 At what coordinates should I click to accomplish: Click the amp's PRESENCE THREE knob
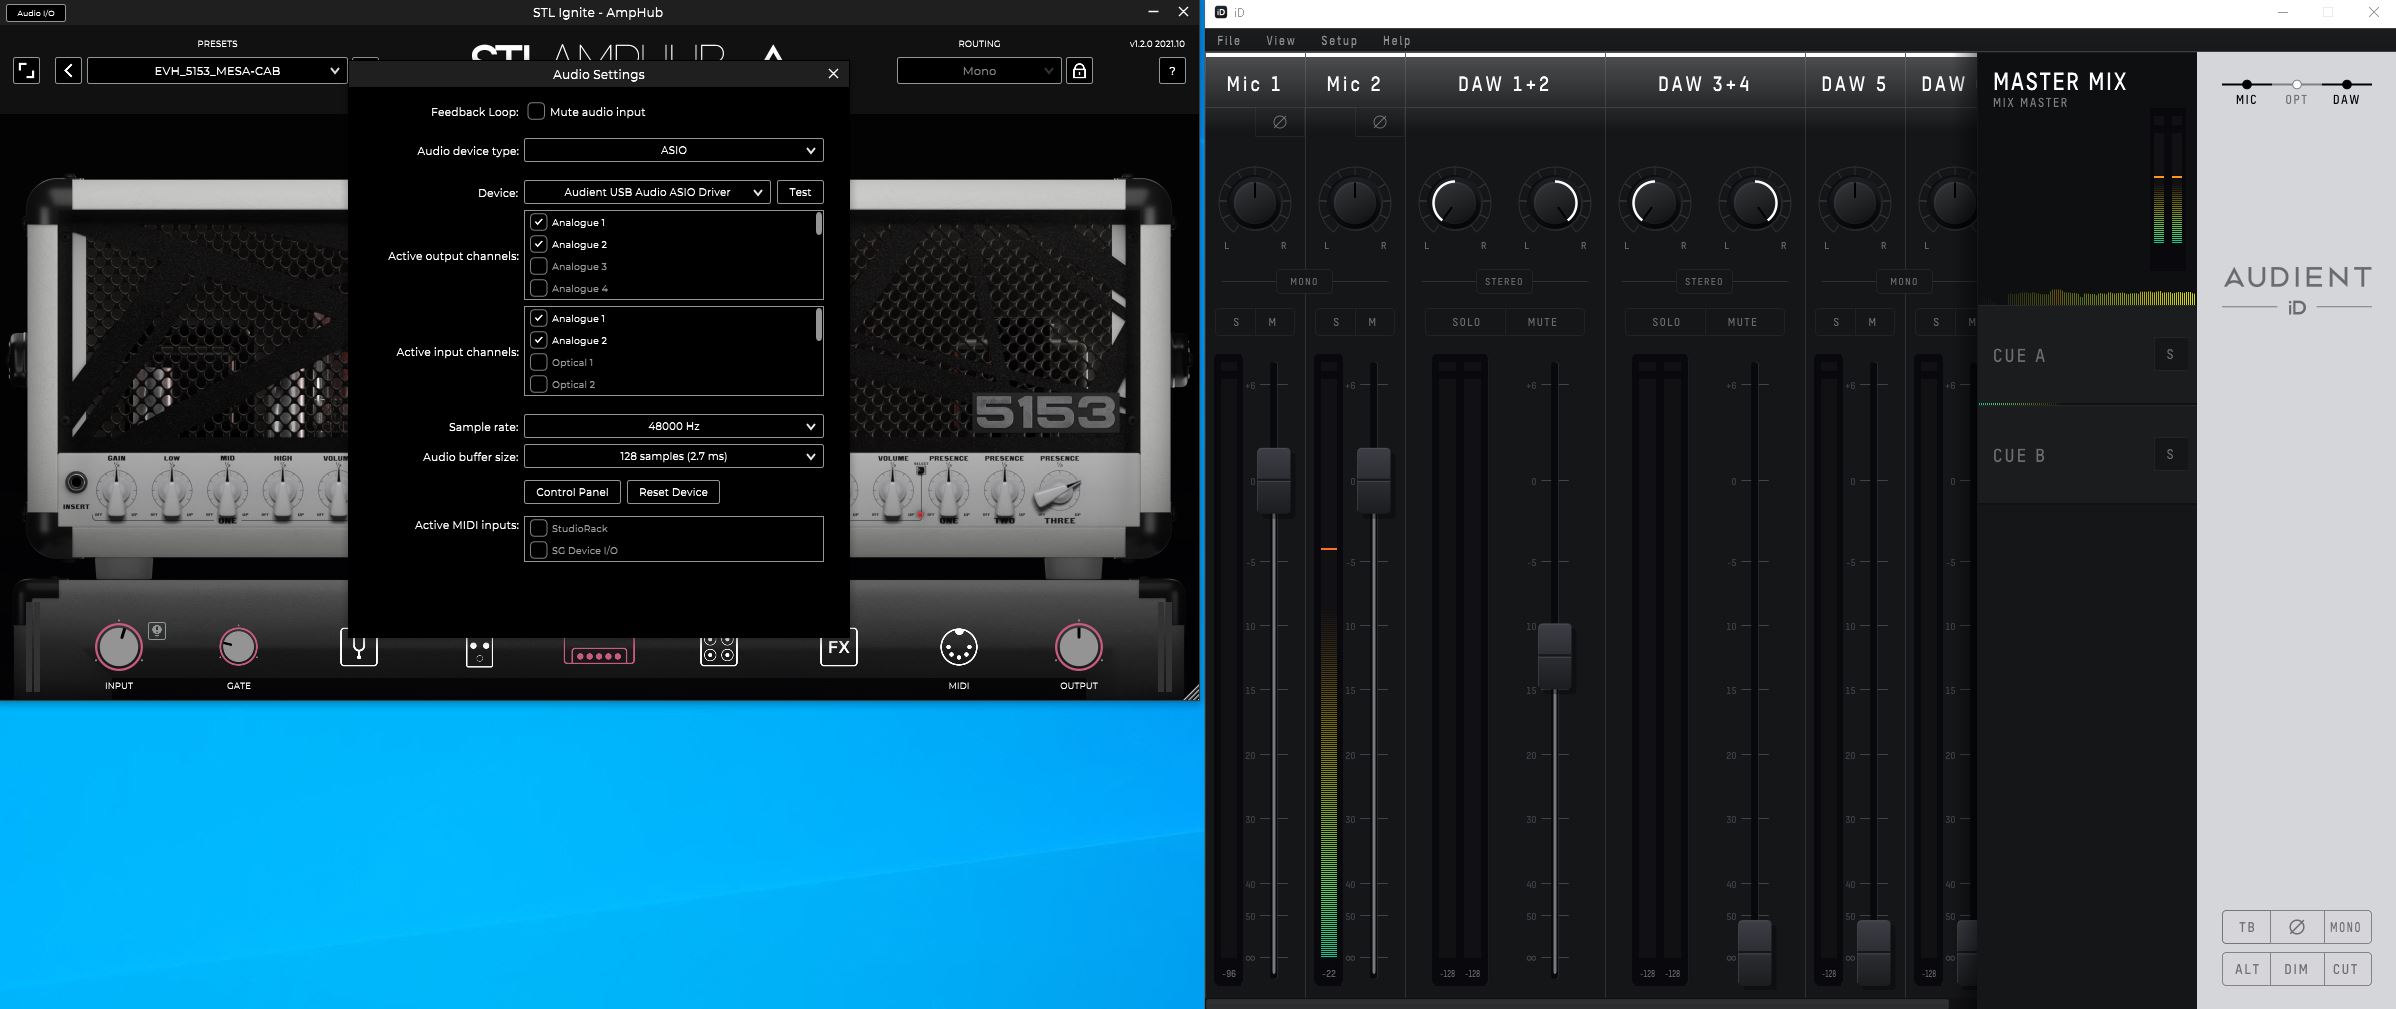pyautogui.click(x=1058, y=491)
